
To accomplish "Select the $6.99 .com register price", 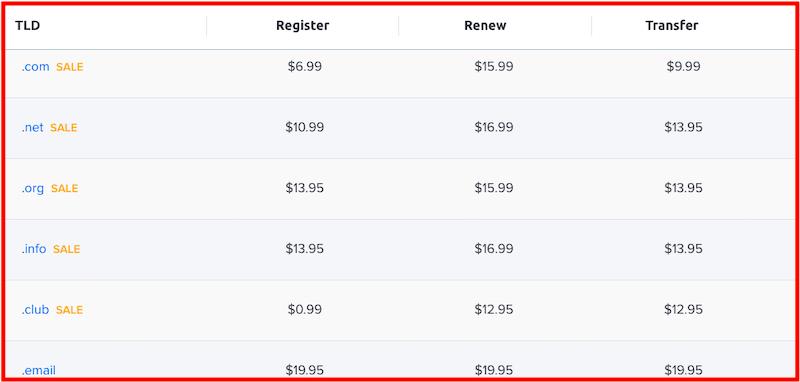I will 305,66.
